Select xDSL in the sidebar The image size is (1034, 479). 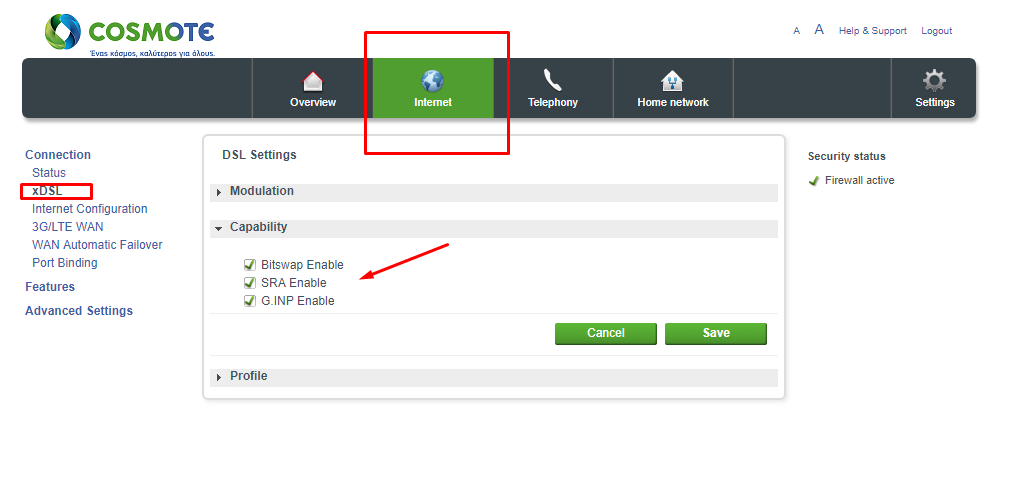click(47, 191)
